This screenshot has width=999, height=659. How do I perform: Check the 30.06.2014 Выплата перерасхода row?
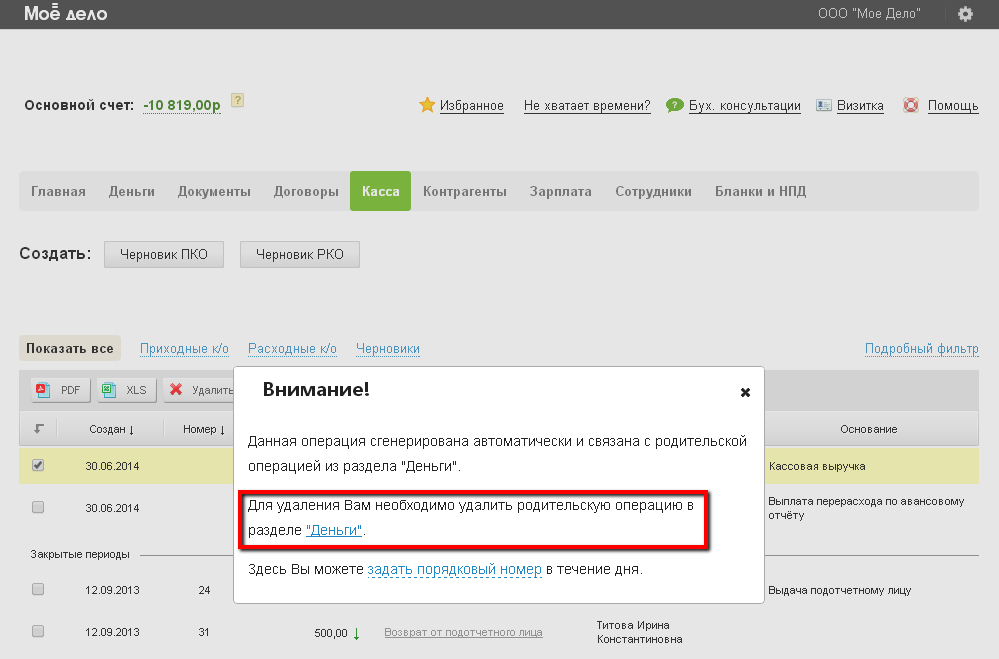38,507
